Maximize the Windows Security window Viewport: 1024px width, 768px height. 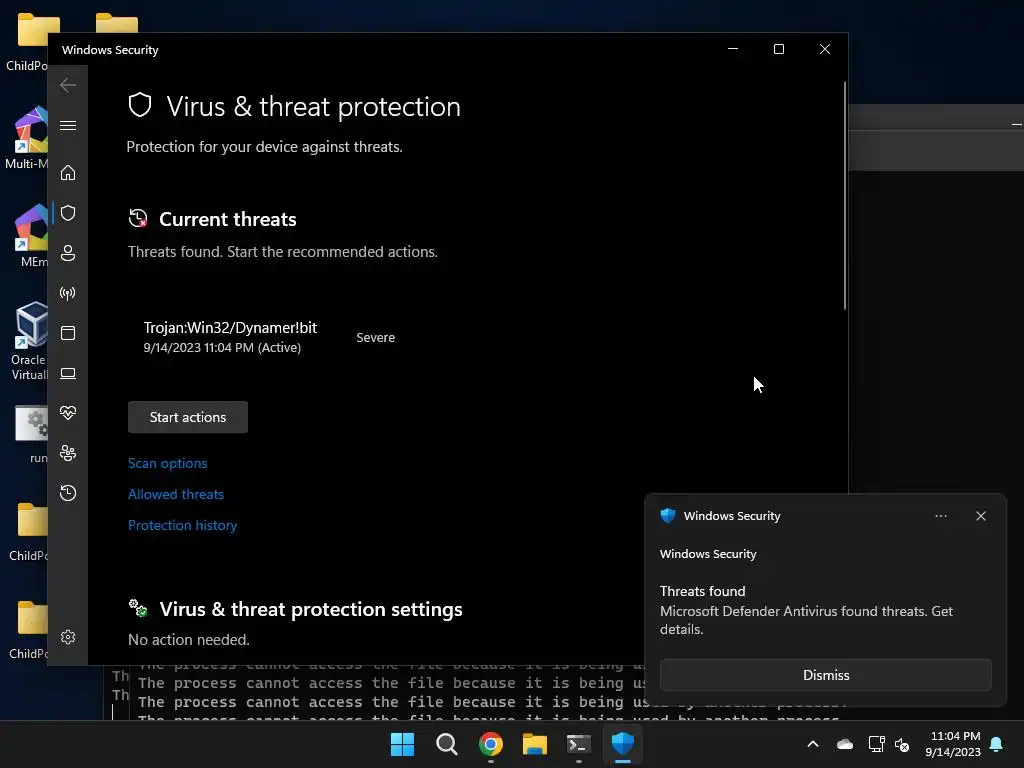tap(778, 49)
